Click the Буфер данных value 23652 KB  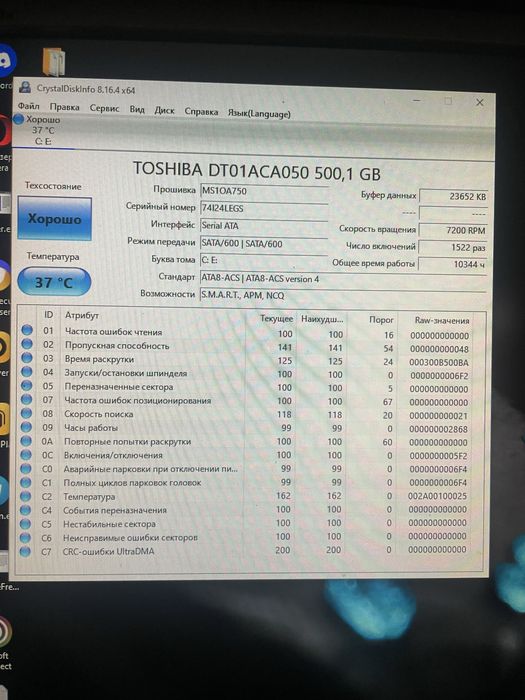[453, 196]
